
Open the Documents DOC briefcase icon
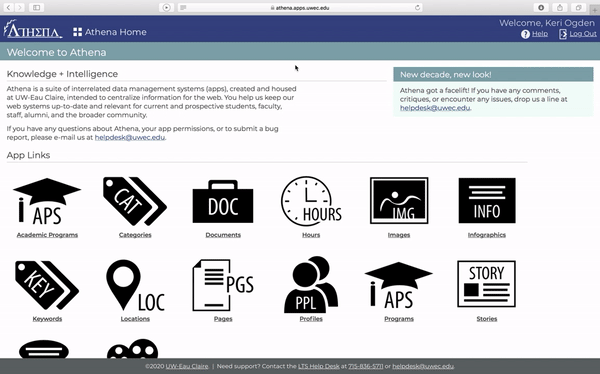click(x=223, y=202)
